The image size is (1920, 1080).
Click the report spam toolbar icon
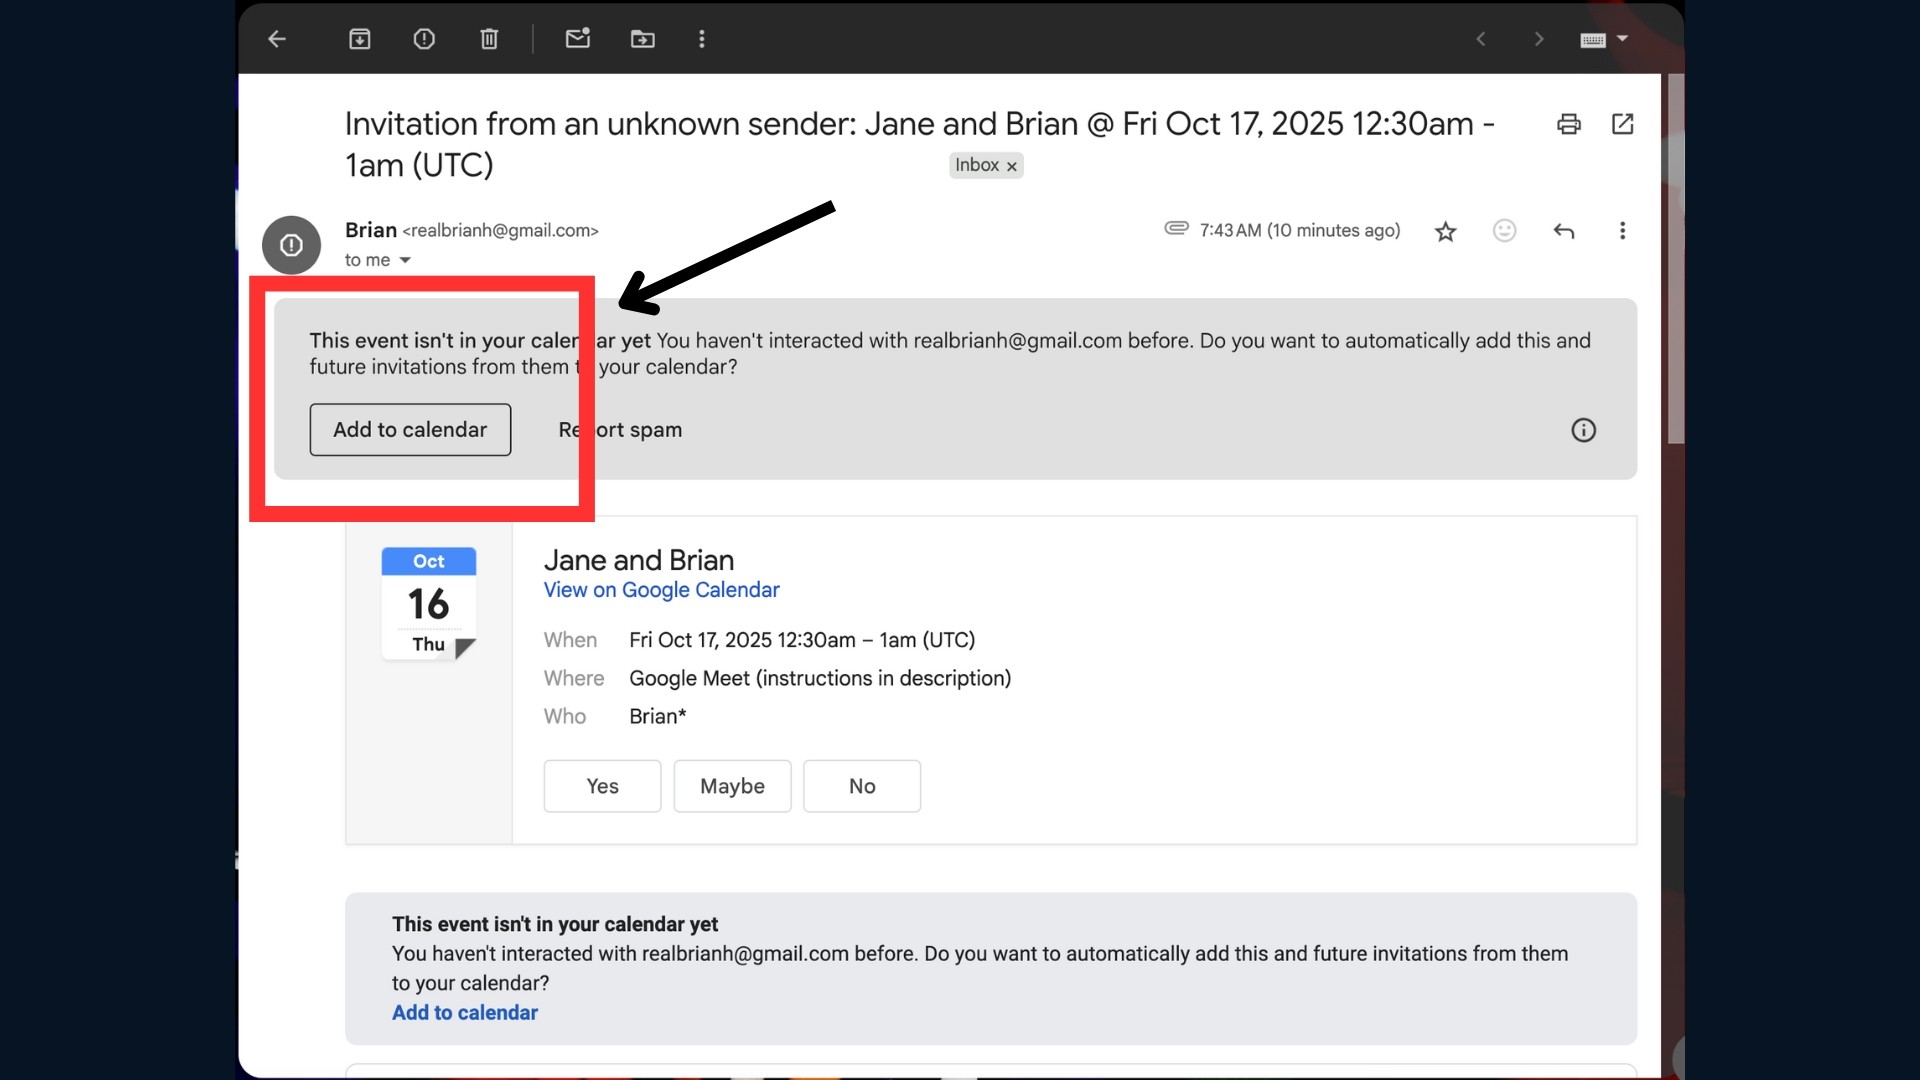424,39
